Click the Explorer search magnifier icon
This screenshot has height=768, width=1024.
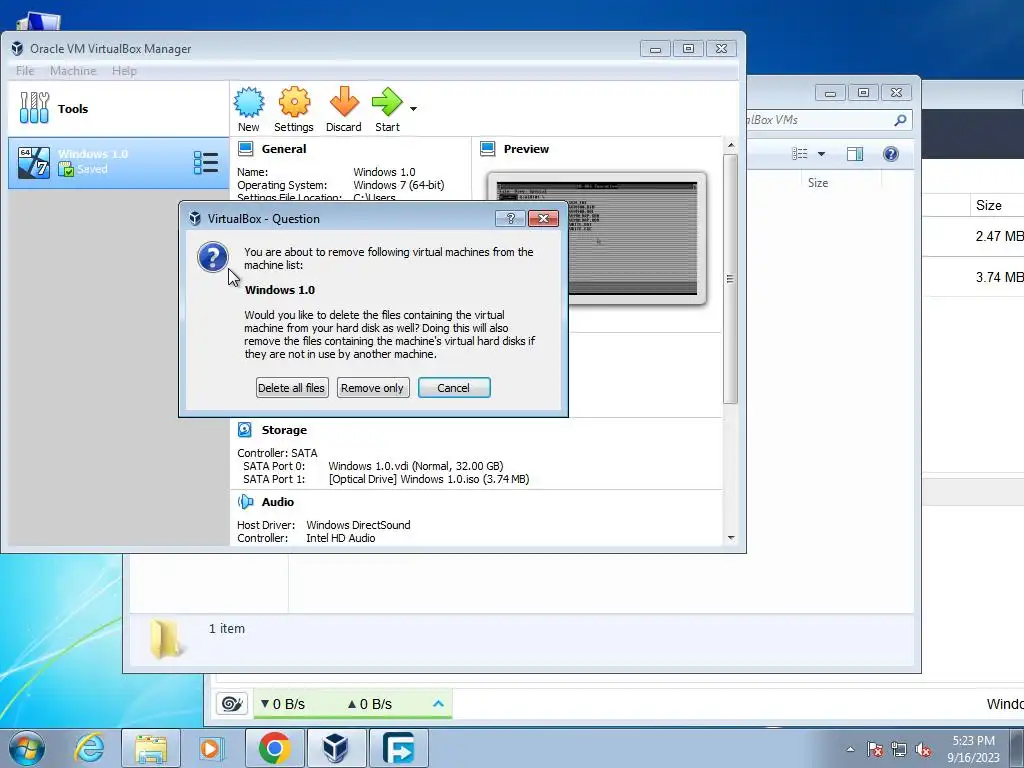[900, 120]
